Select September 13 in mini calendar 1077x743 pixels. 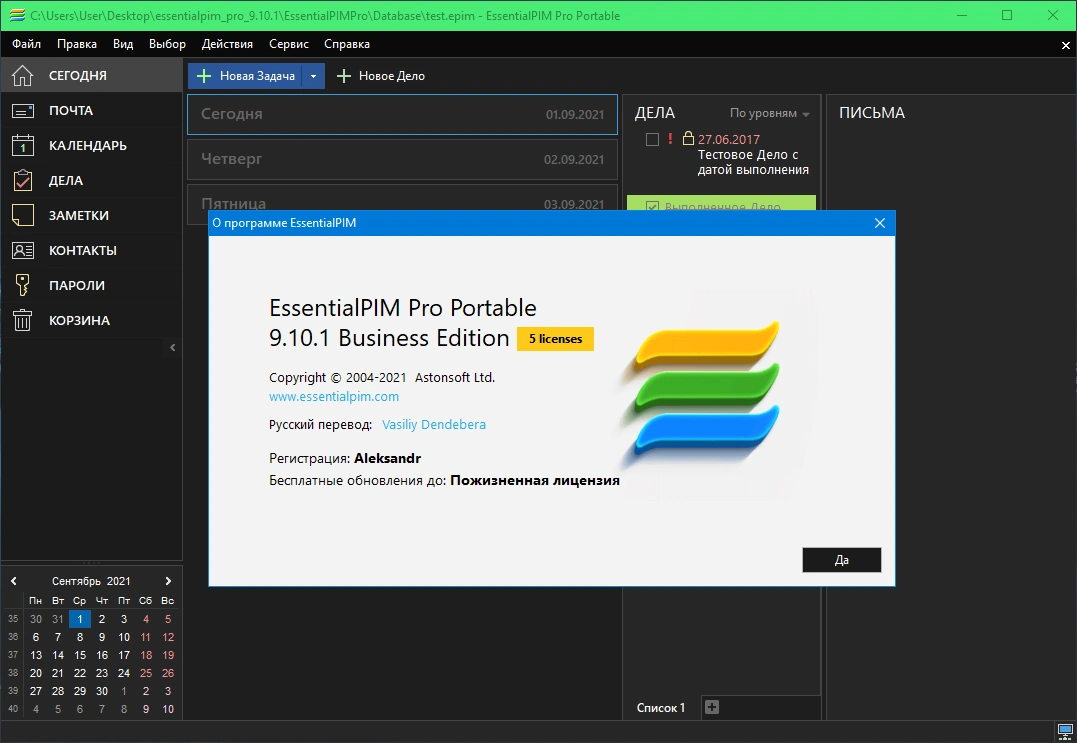(x=36, y=655)
